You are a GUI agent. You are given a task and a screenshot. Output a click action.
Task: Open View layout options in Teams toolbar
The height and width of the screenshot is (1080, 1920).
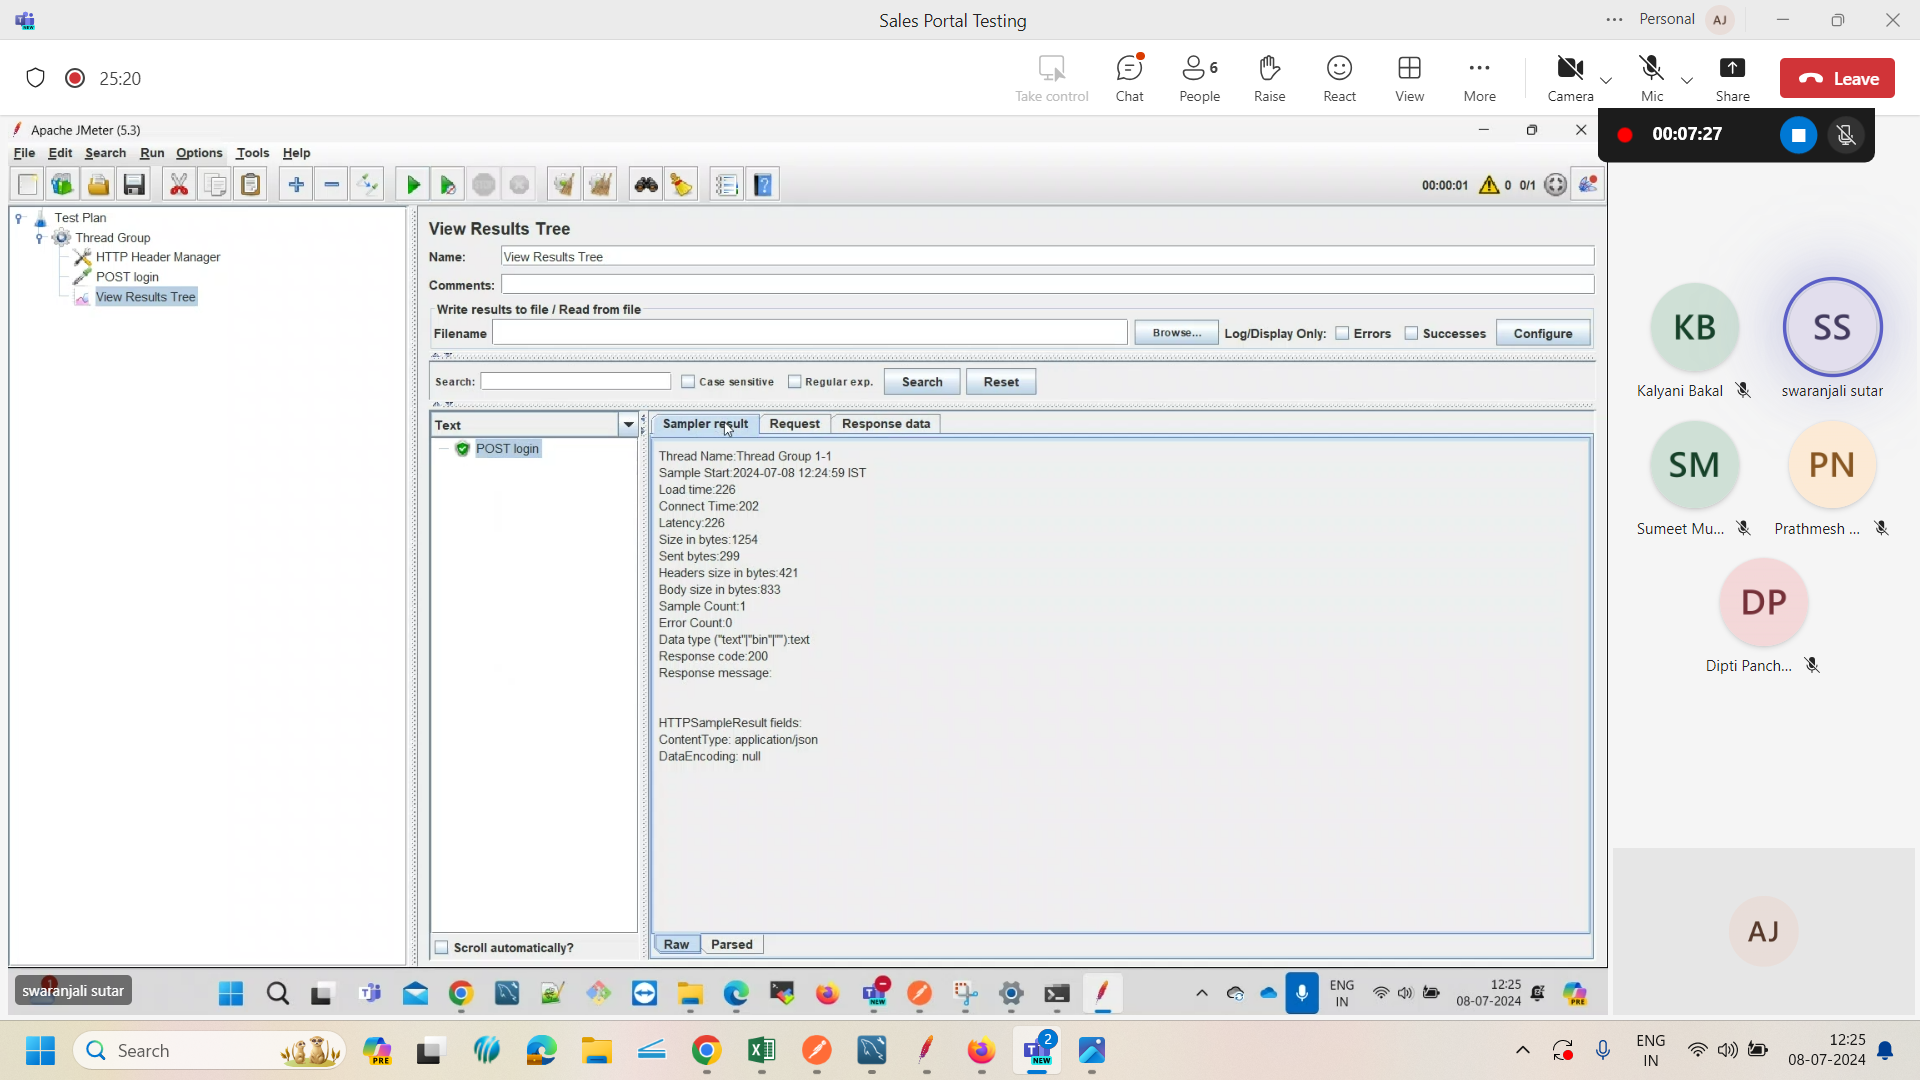click(x=1409, y=78)
